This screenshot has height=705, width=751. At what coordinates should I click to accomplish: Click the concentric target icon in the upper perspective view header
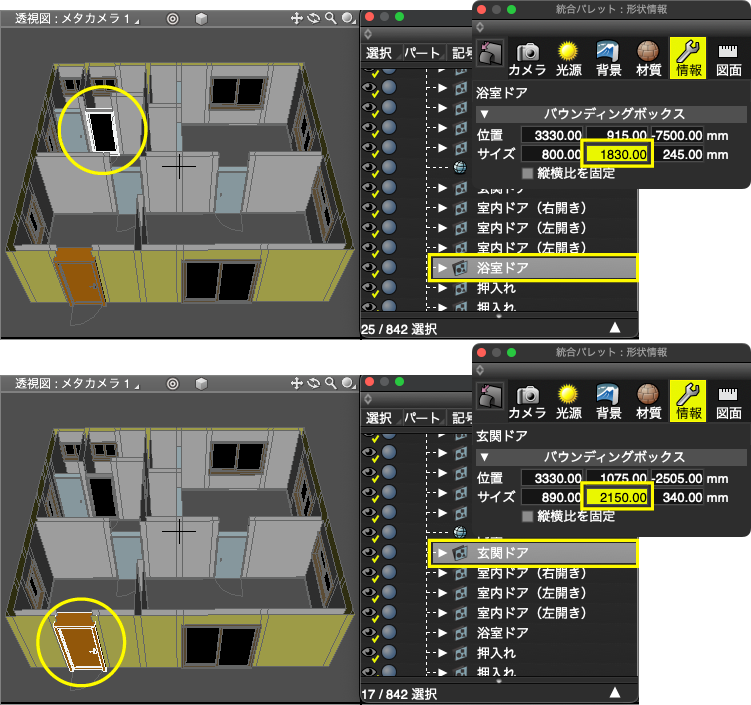[172, 19]
